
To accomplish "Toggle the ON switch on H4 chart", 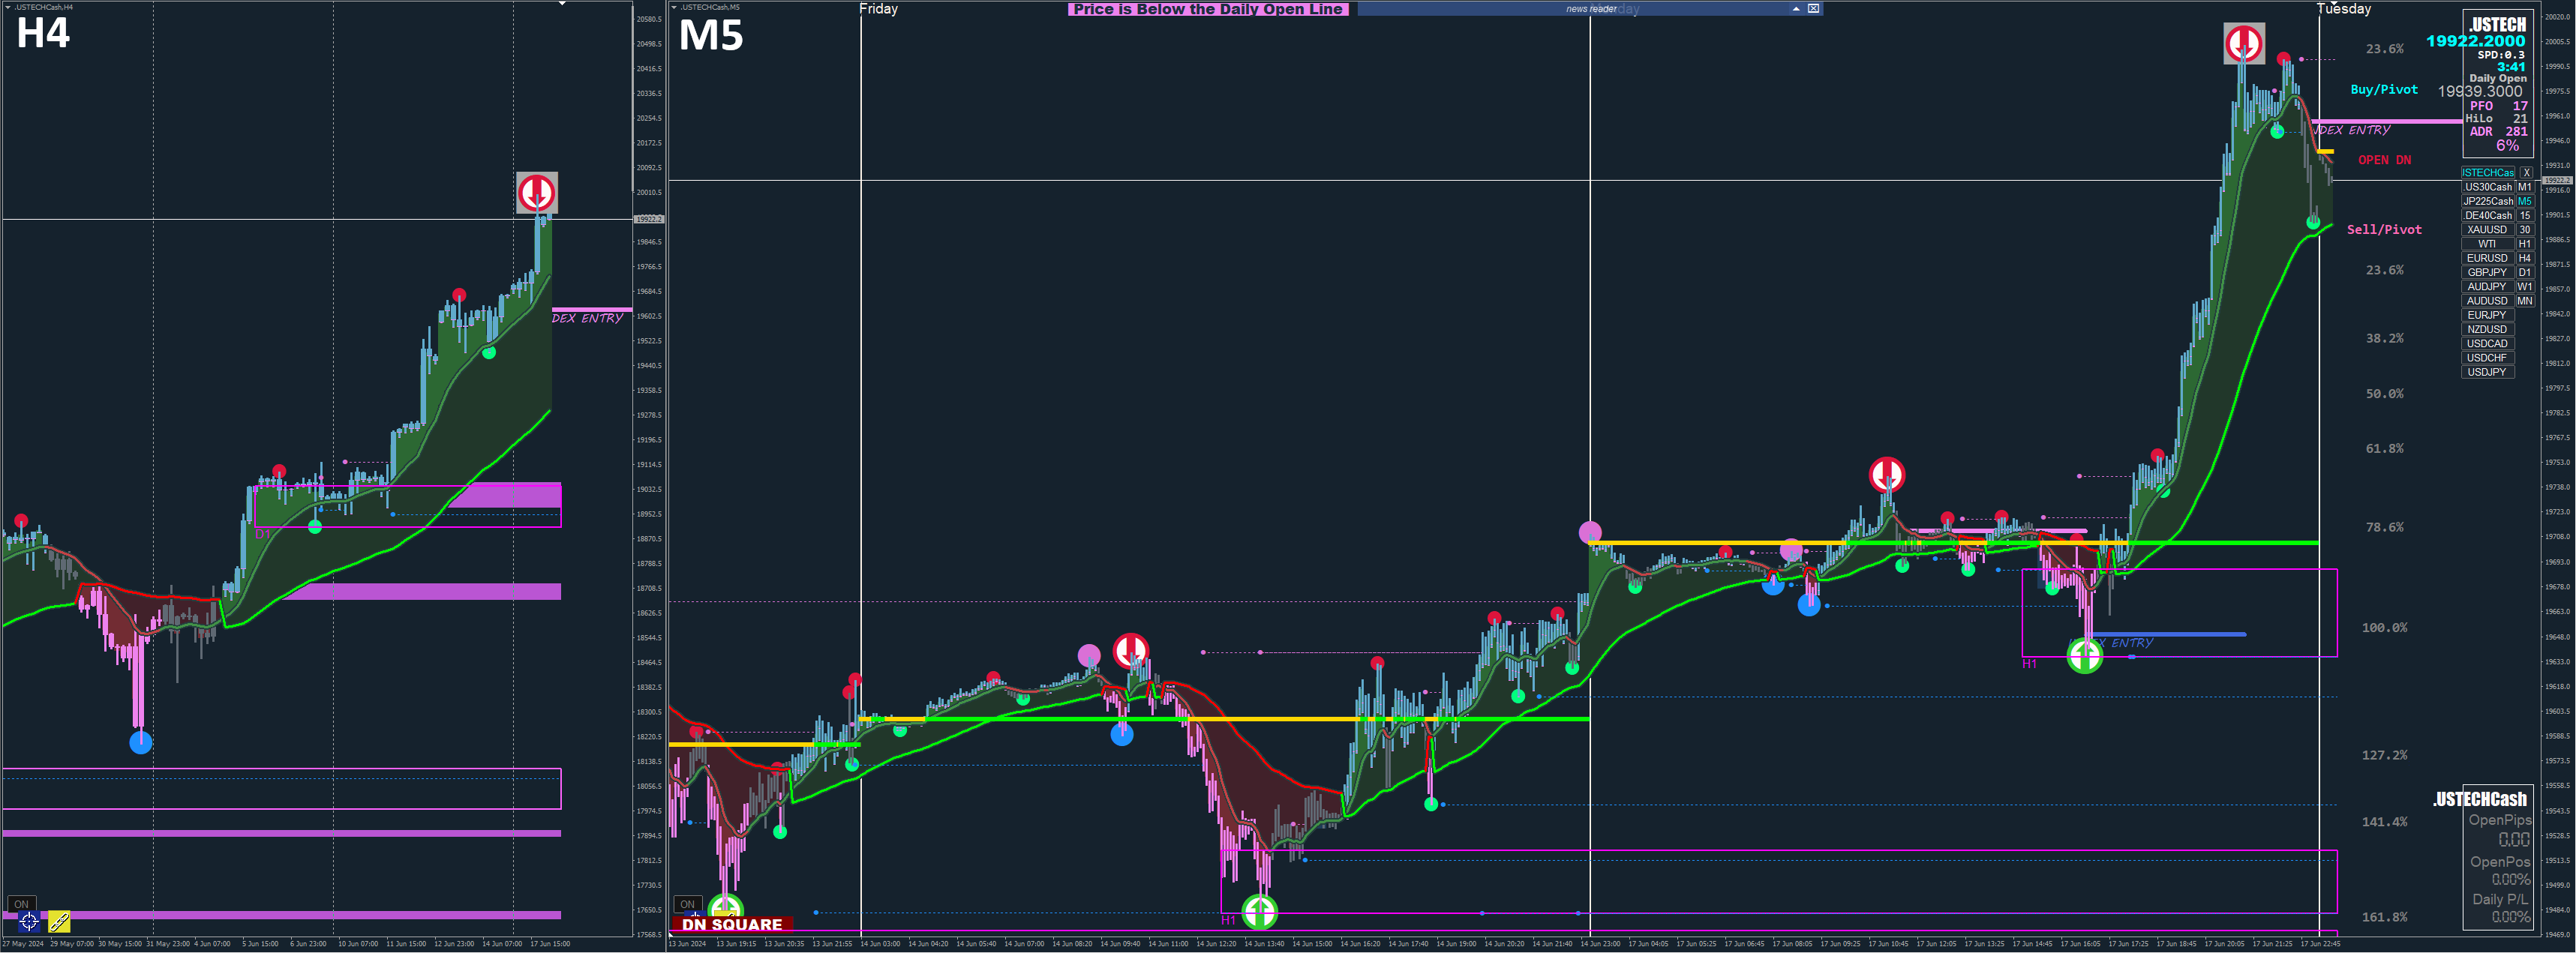I will coord(21,904).
